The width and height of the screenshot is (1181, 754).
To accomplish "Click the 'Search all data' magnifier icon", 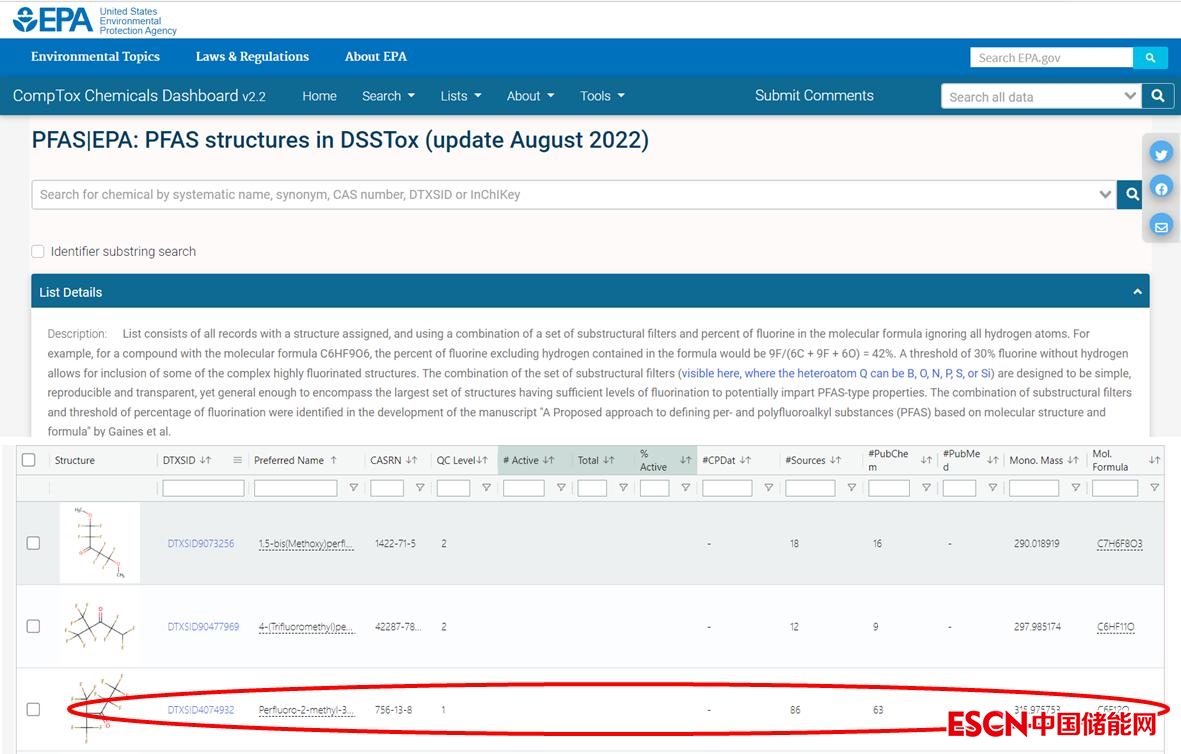I will point(1157,96).
